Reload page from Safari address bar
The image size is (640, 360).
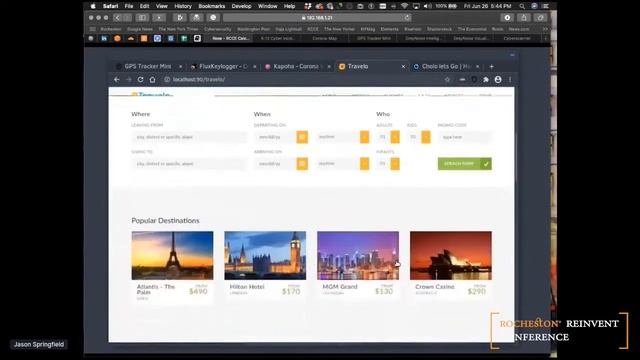[x=407, y=18]
